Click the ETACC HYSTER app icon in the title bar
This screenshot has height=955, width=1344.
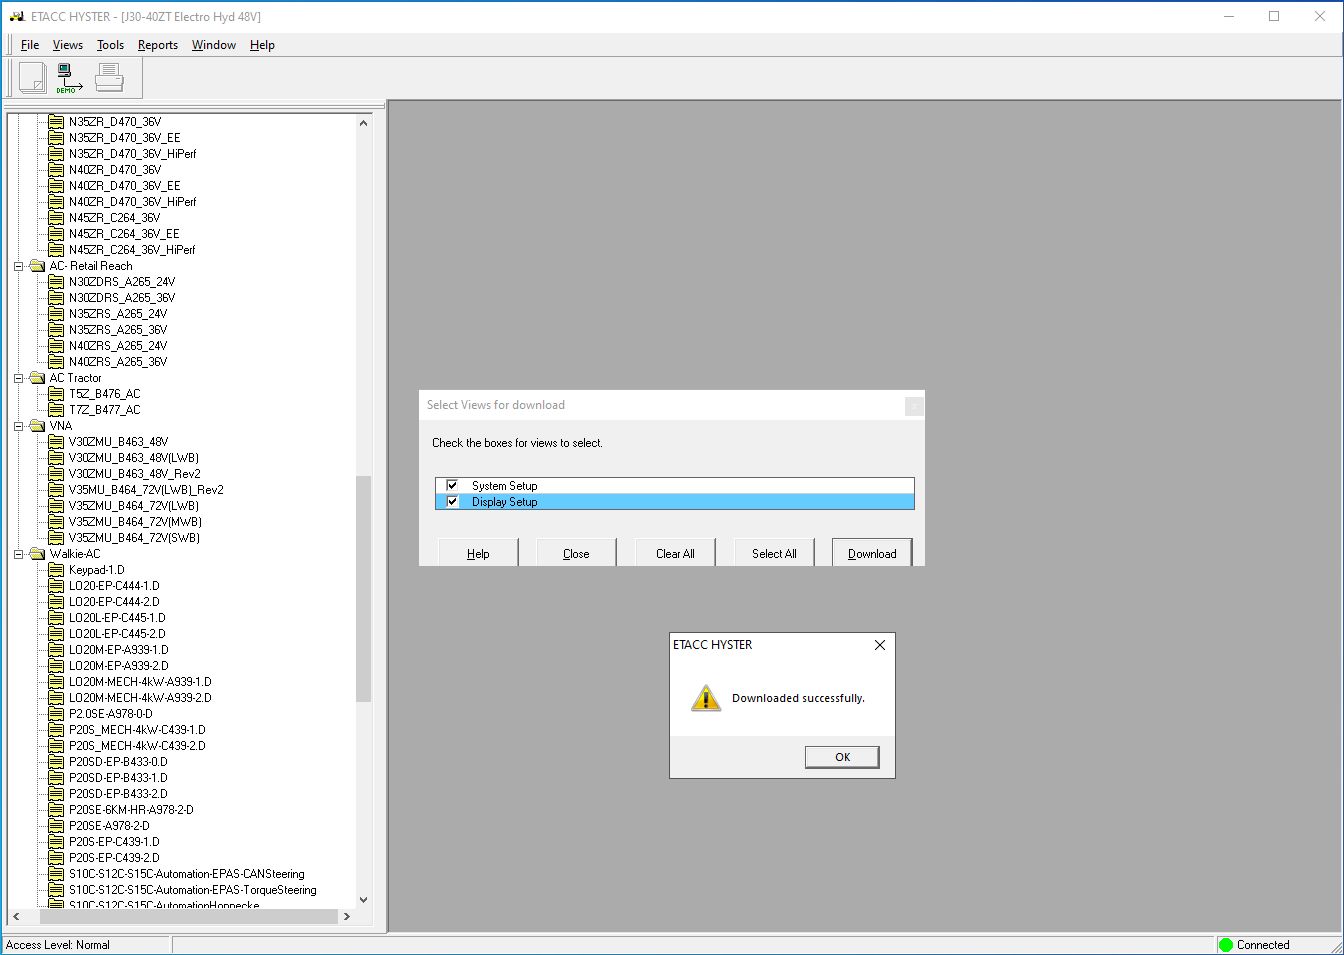point(16,17)
